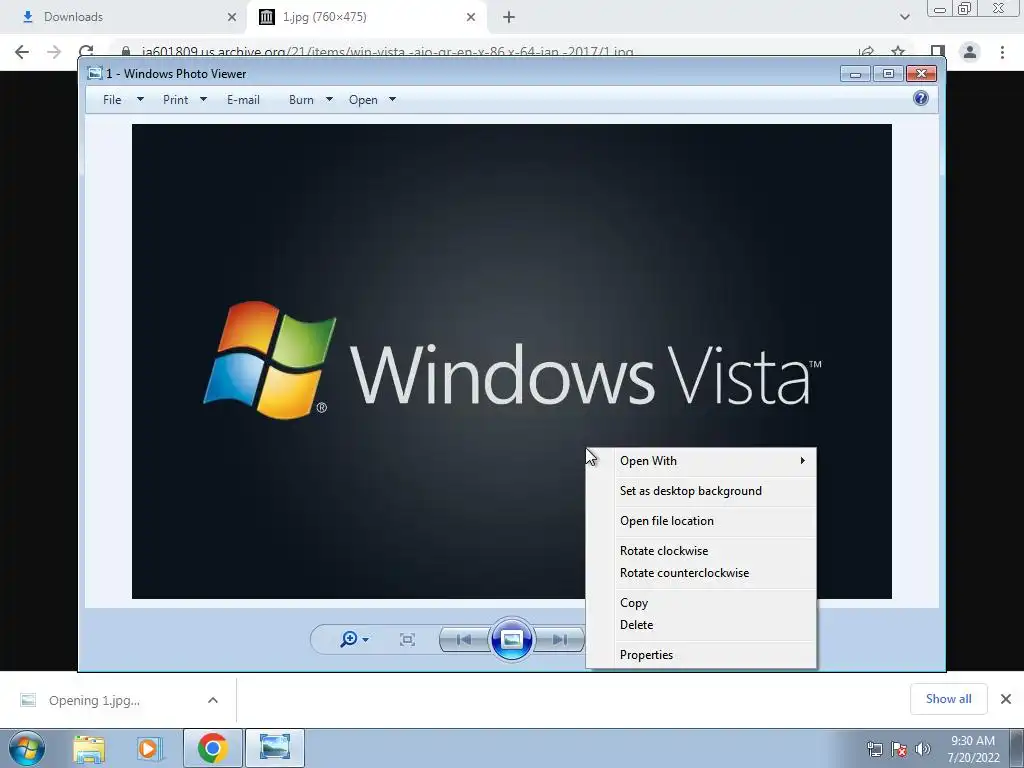The image size is (1024, 768).
Task: Open the Windows Start orb
Action: click(x=27, y=748)
